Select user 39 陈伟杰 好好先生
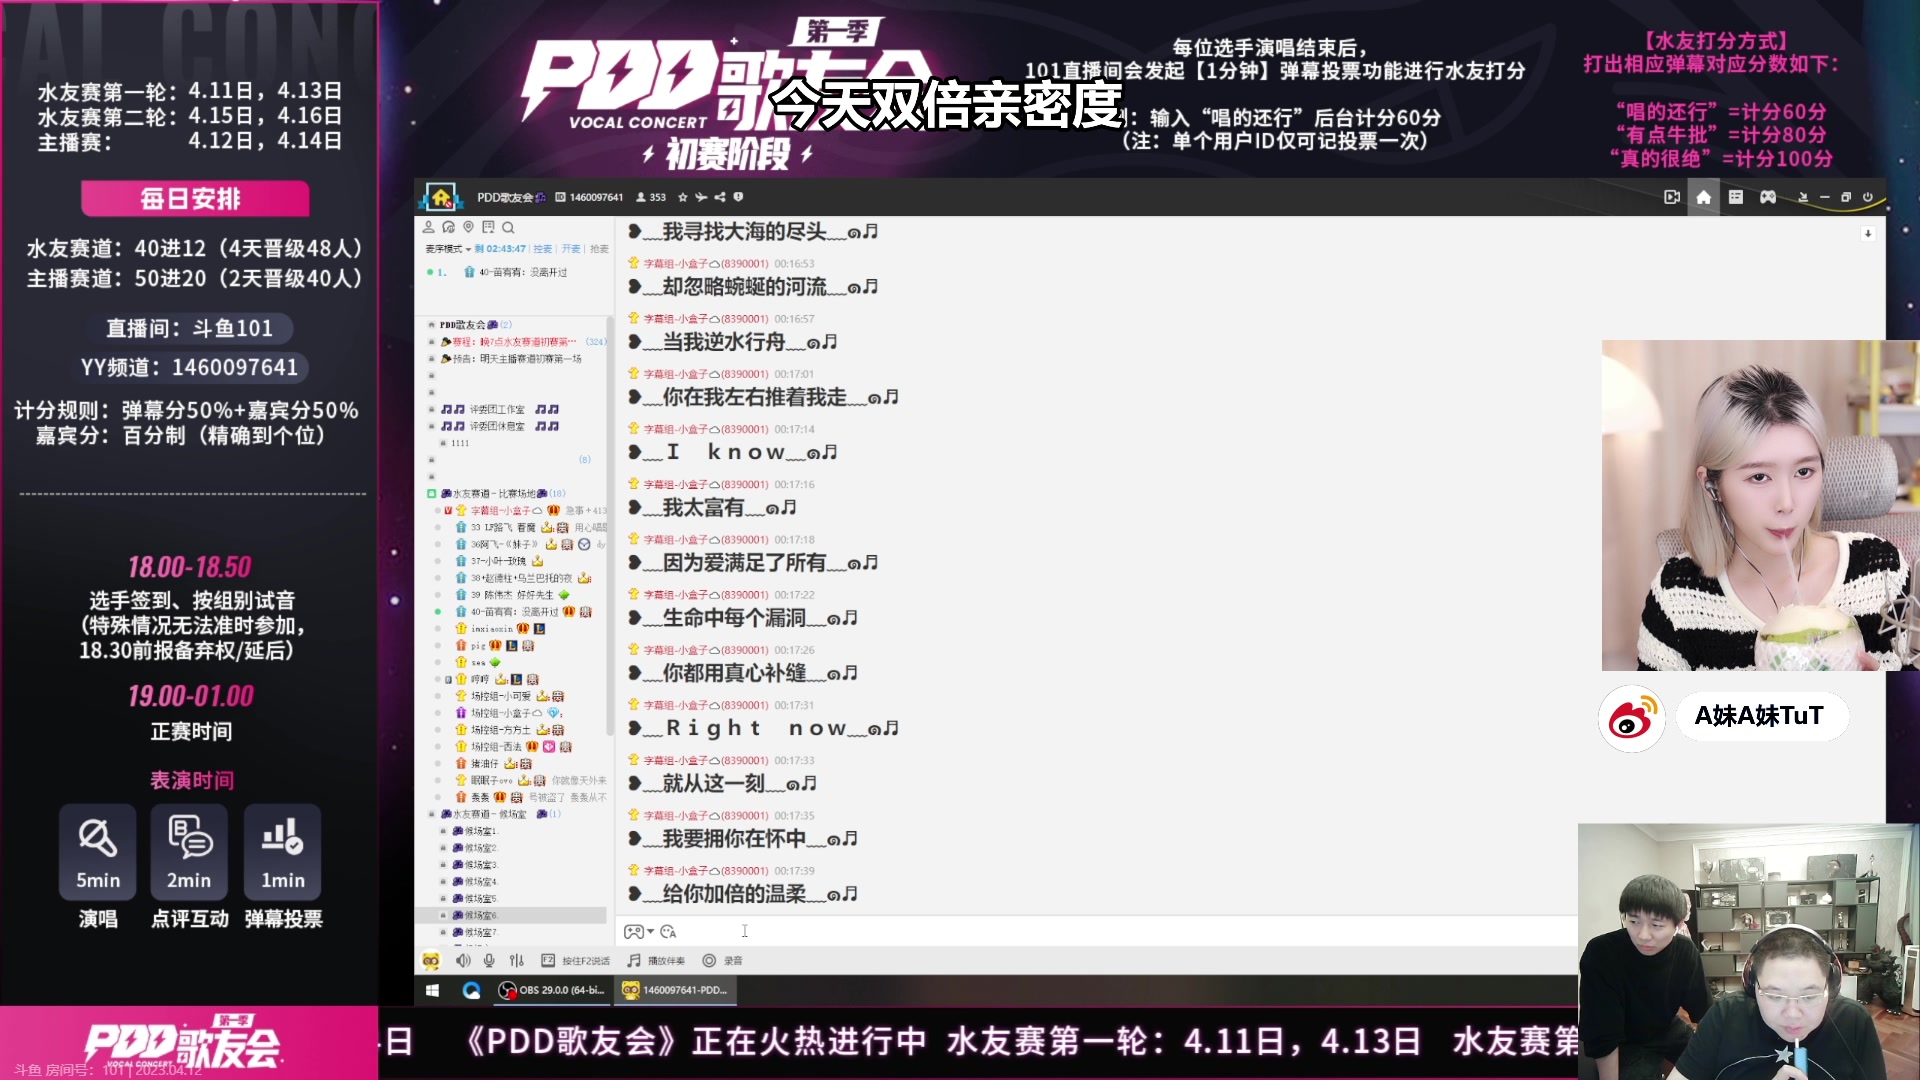 512,595
